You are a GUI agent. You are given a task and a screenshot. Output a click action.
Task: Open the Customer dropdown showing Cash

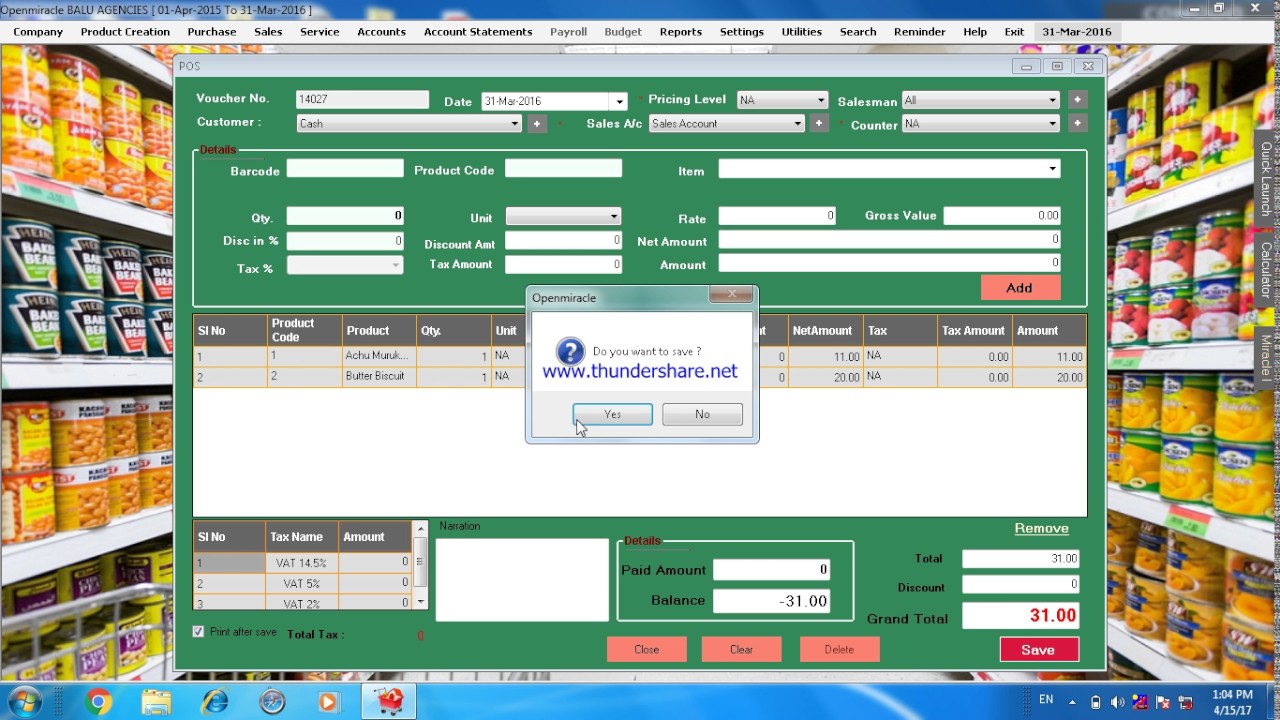pyautogui.click(x=515, y=124)
